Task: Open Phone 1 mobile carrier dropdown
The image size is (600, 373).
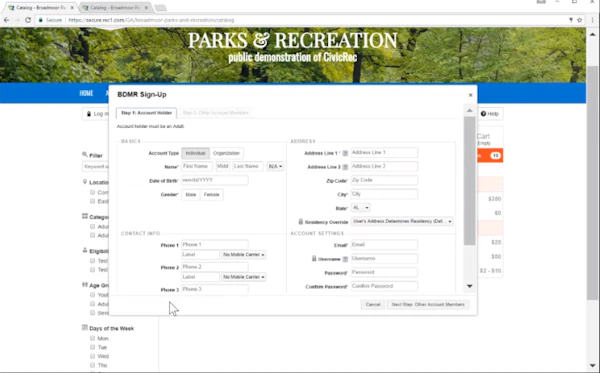Action: point(243,255)
